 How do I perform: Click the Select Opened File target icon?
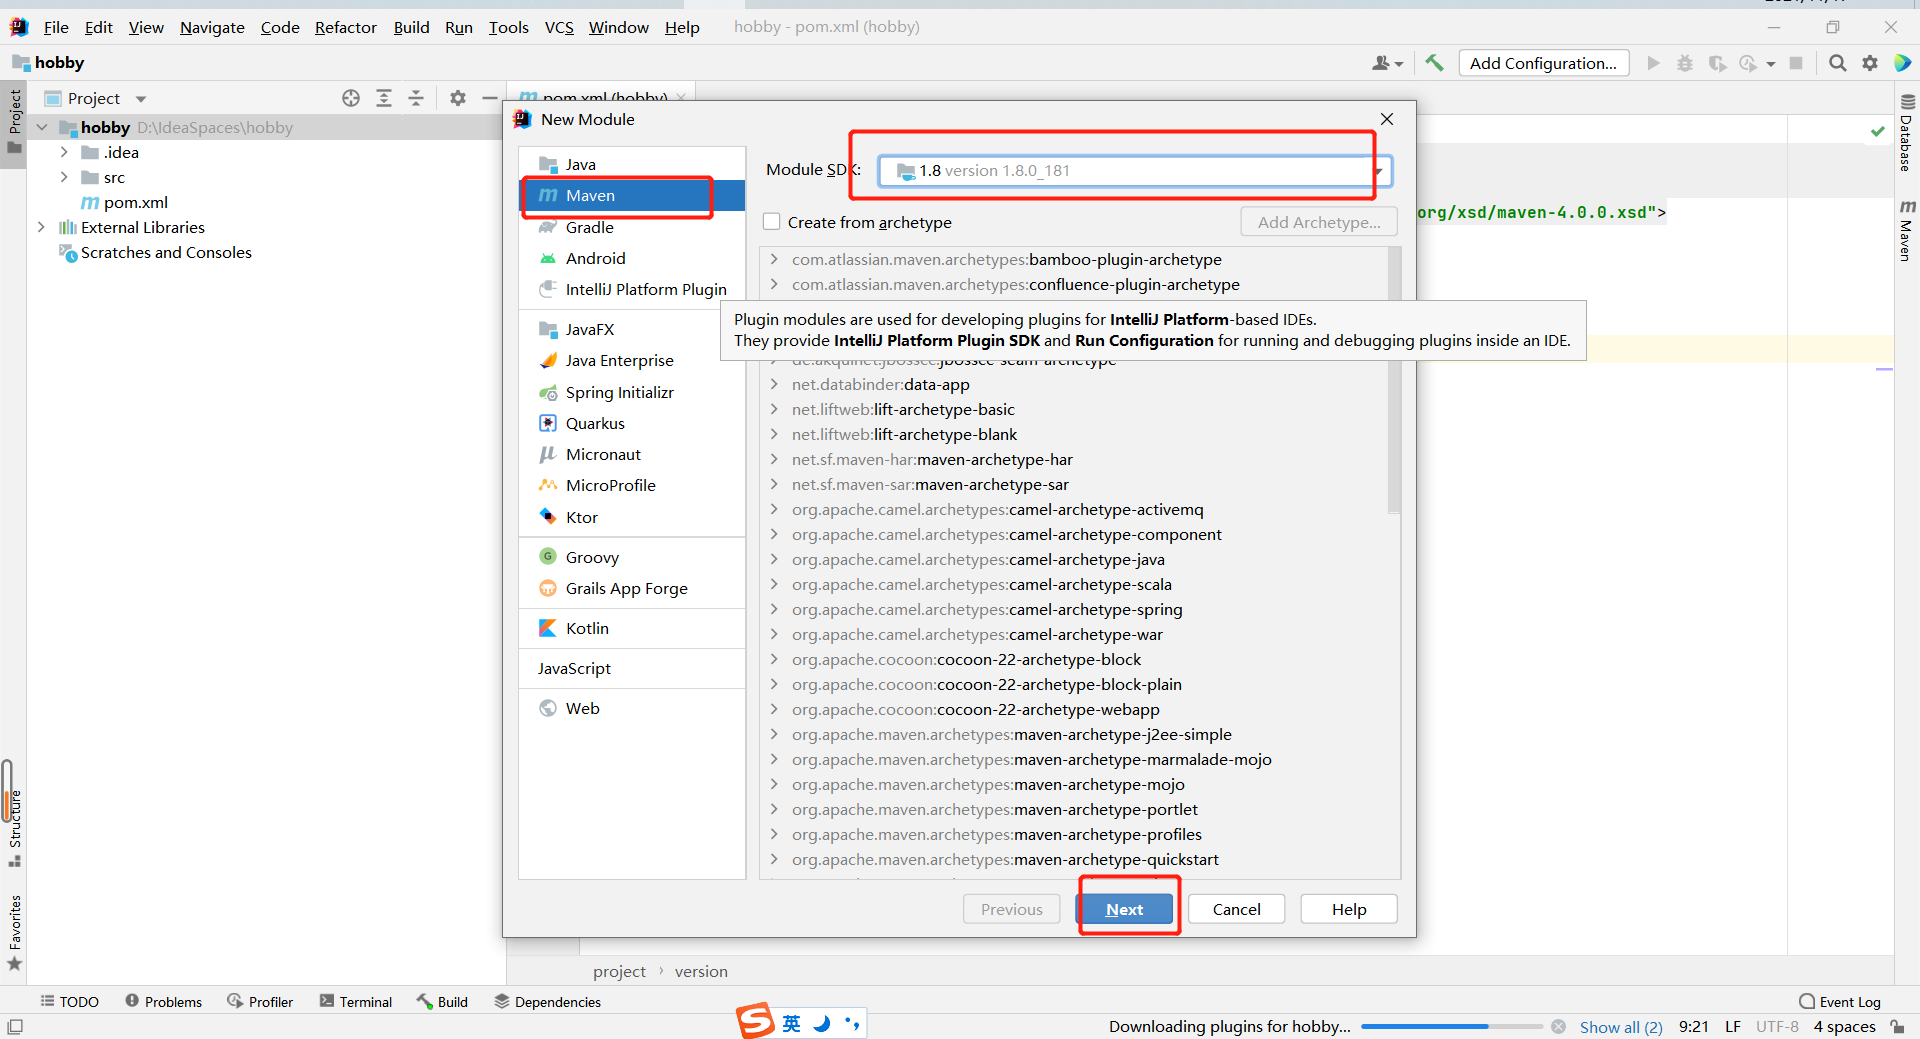coord(351,98)
